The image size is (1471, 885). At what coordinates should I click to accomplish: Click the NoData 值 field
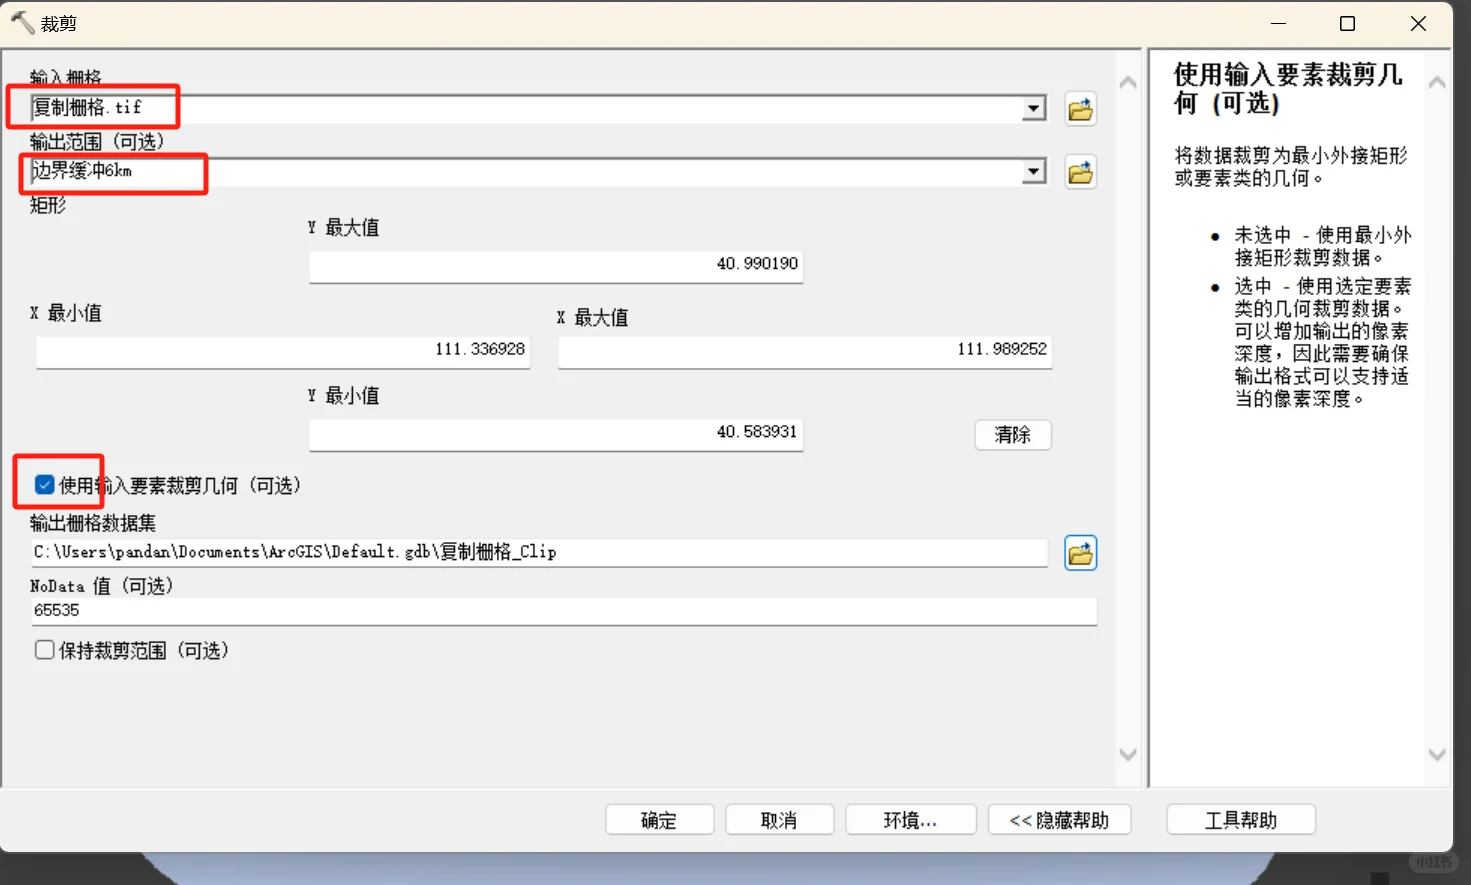coord(563,611)
